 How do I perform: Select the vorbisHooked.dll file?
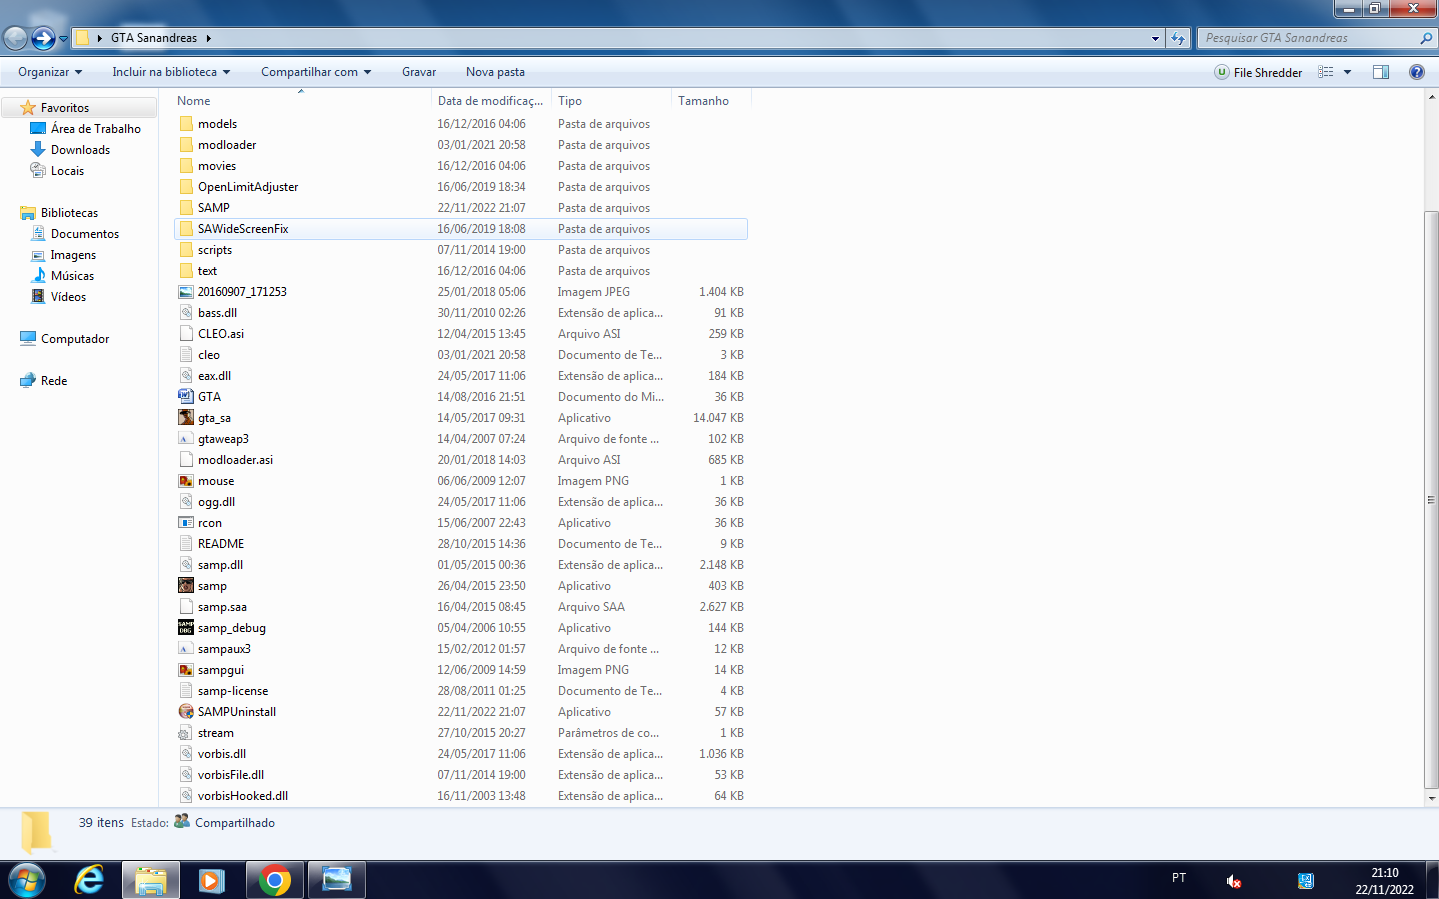(x=242, y=796)
